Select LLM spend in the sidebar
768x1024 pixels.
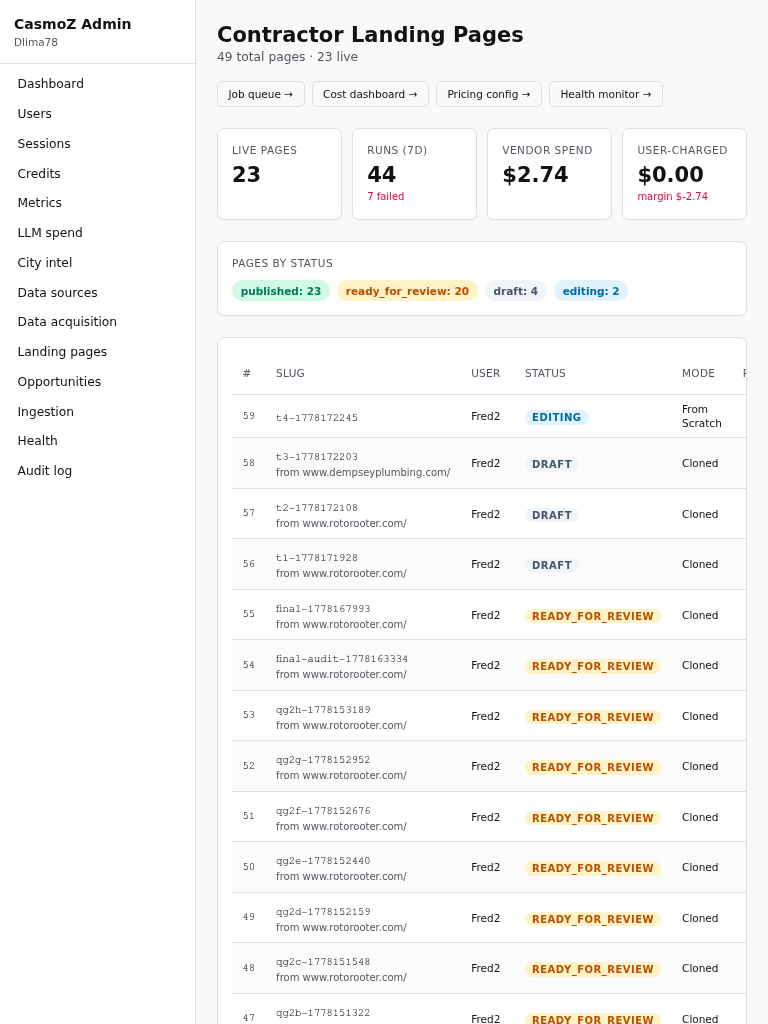click(50, 232)
